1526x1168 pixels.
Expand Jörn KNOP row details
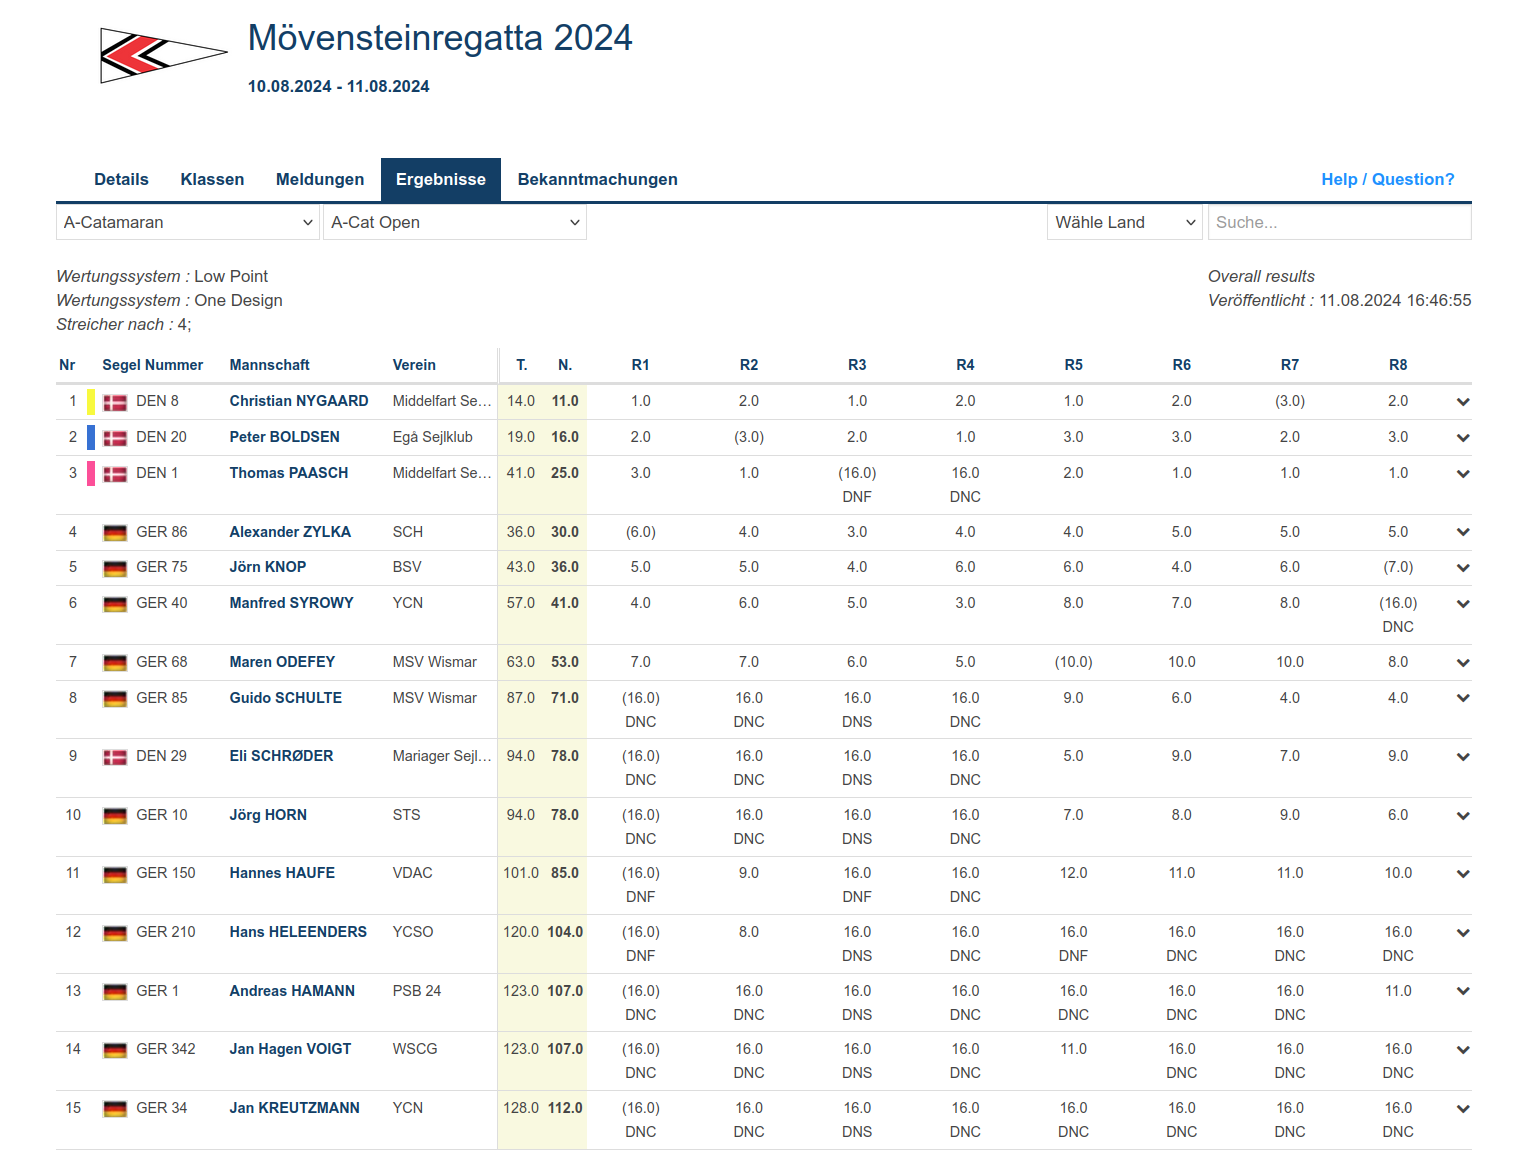point(1463,568)
